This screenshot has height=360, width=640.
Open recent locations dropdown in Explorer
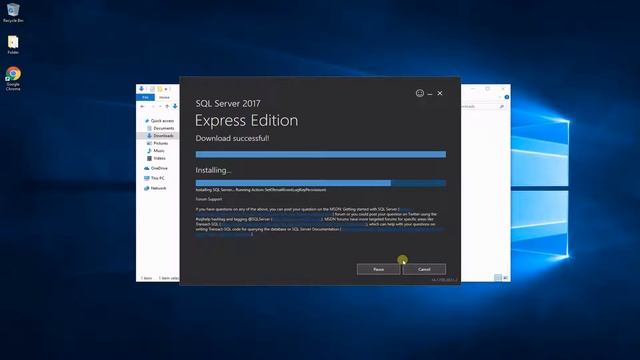[x=160, y=106]
